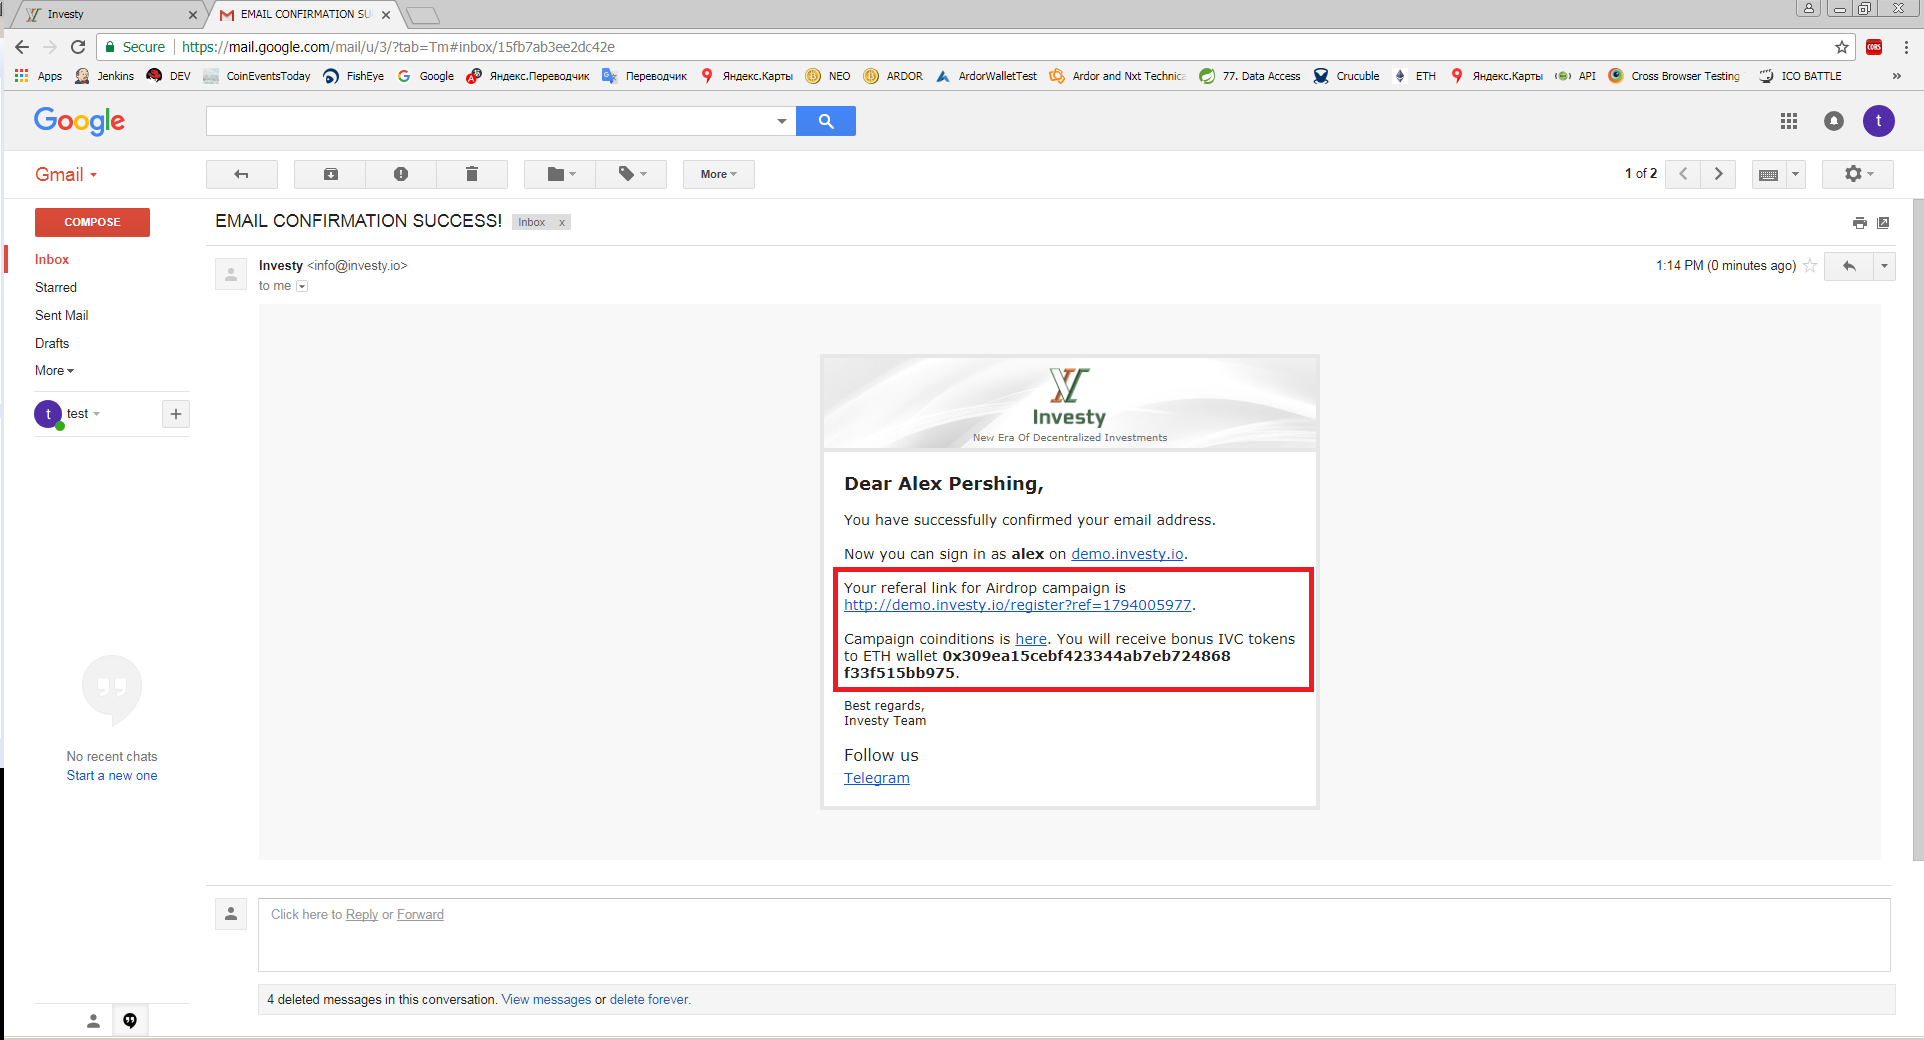Click the COMPOSE button
This screenshot has height=1040, width=1924.
92,222
